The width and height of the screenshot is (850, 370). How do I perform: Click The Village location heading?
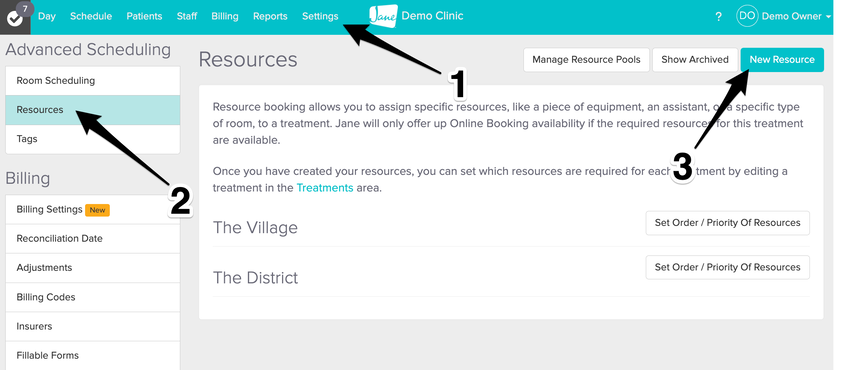point(255,227)
